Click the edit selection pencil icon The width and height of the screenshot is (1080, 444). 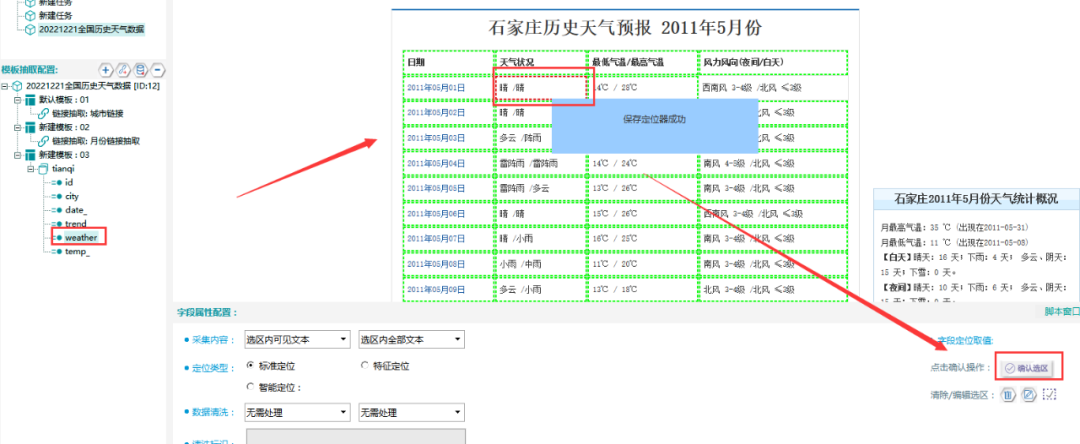tap(1027, 394)
